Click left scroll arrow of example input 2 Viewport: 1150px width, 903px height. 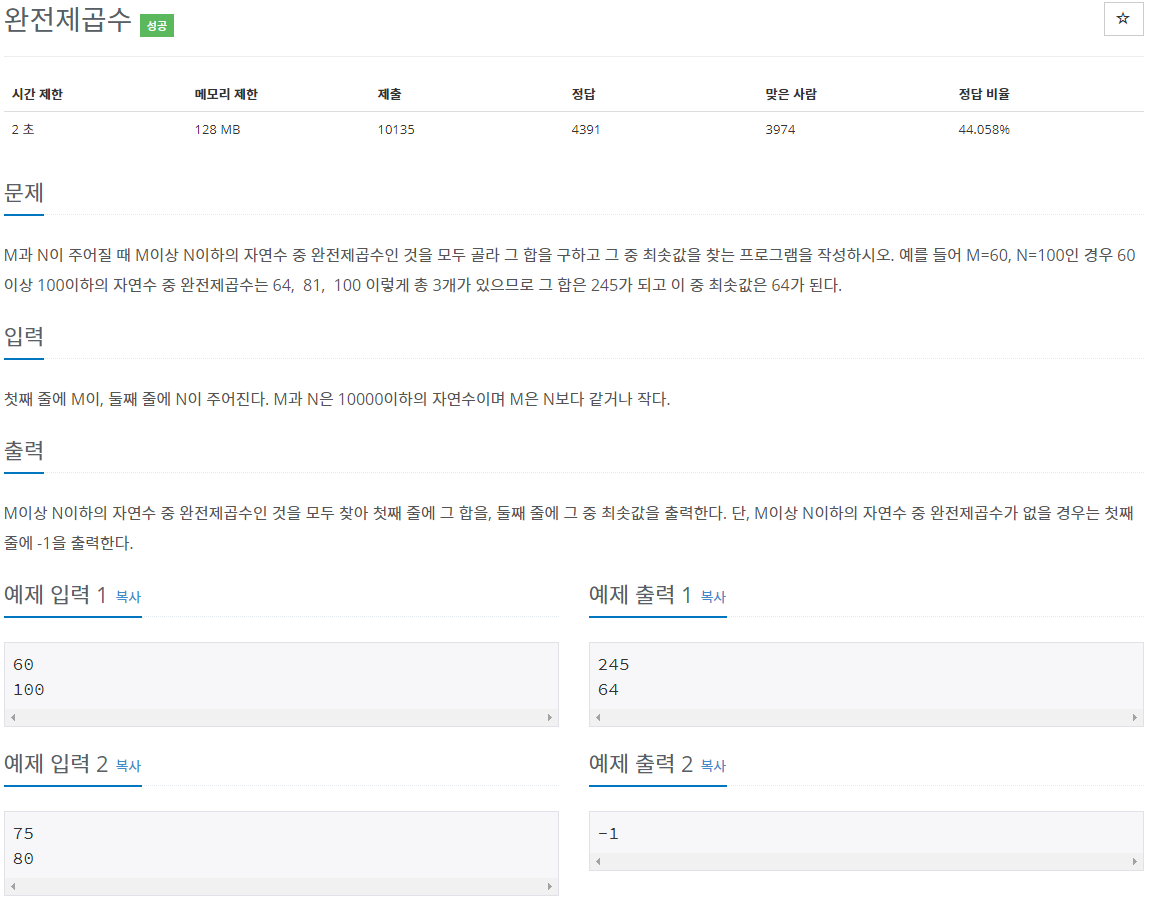click(x=12, y=886)
